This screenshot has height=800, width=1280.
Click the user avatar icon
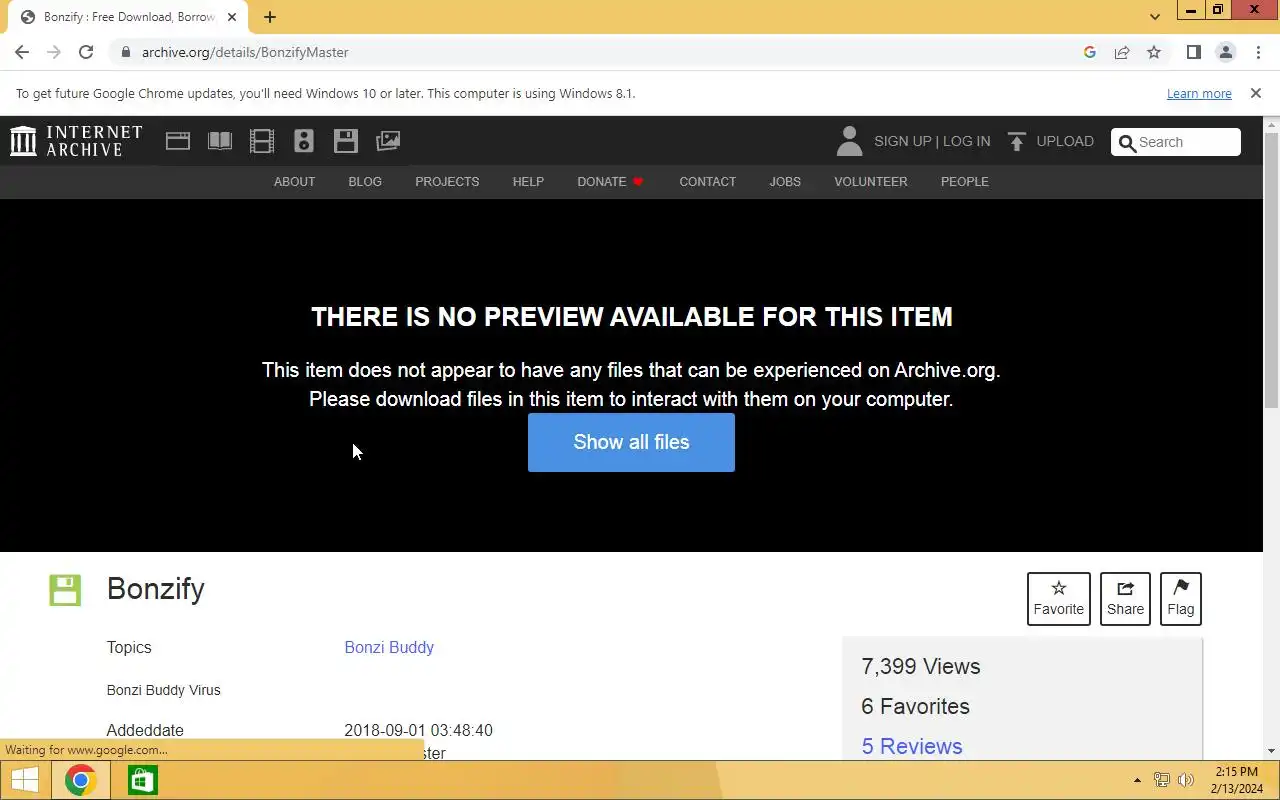[x=849, y=141]
